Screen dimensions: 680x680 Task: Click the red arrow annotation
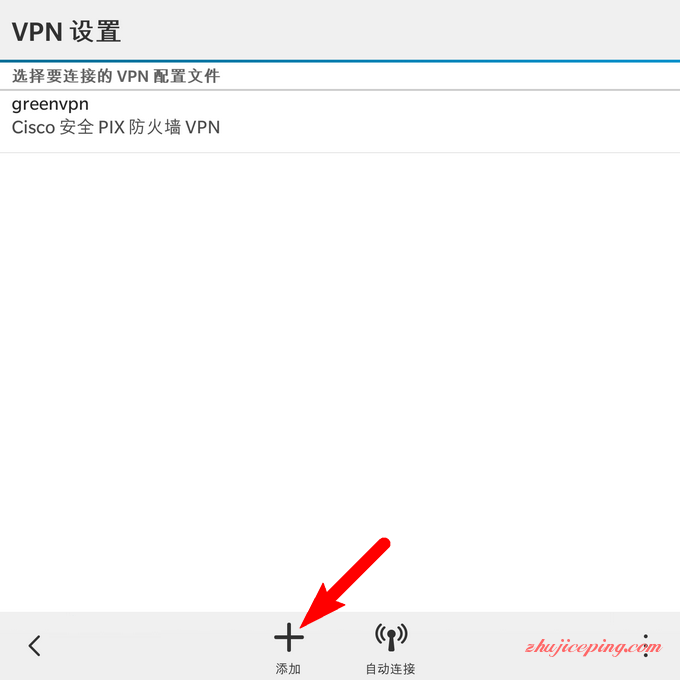(345, 582)
